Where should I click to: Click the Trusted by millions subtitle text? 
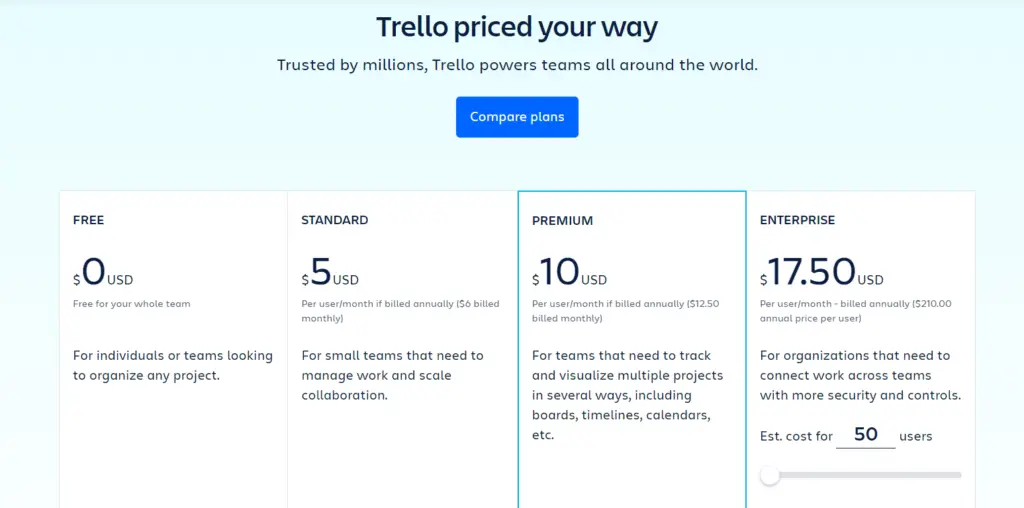click(517, 65)
